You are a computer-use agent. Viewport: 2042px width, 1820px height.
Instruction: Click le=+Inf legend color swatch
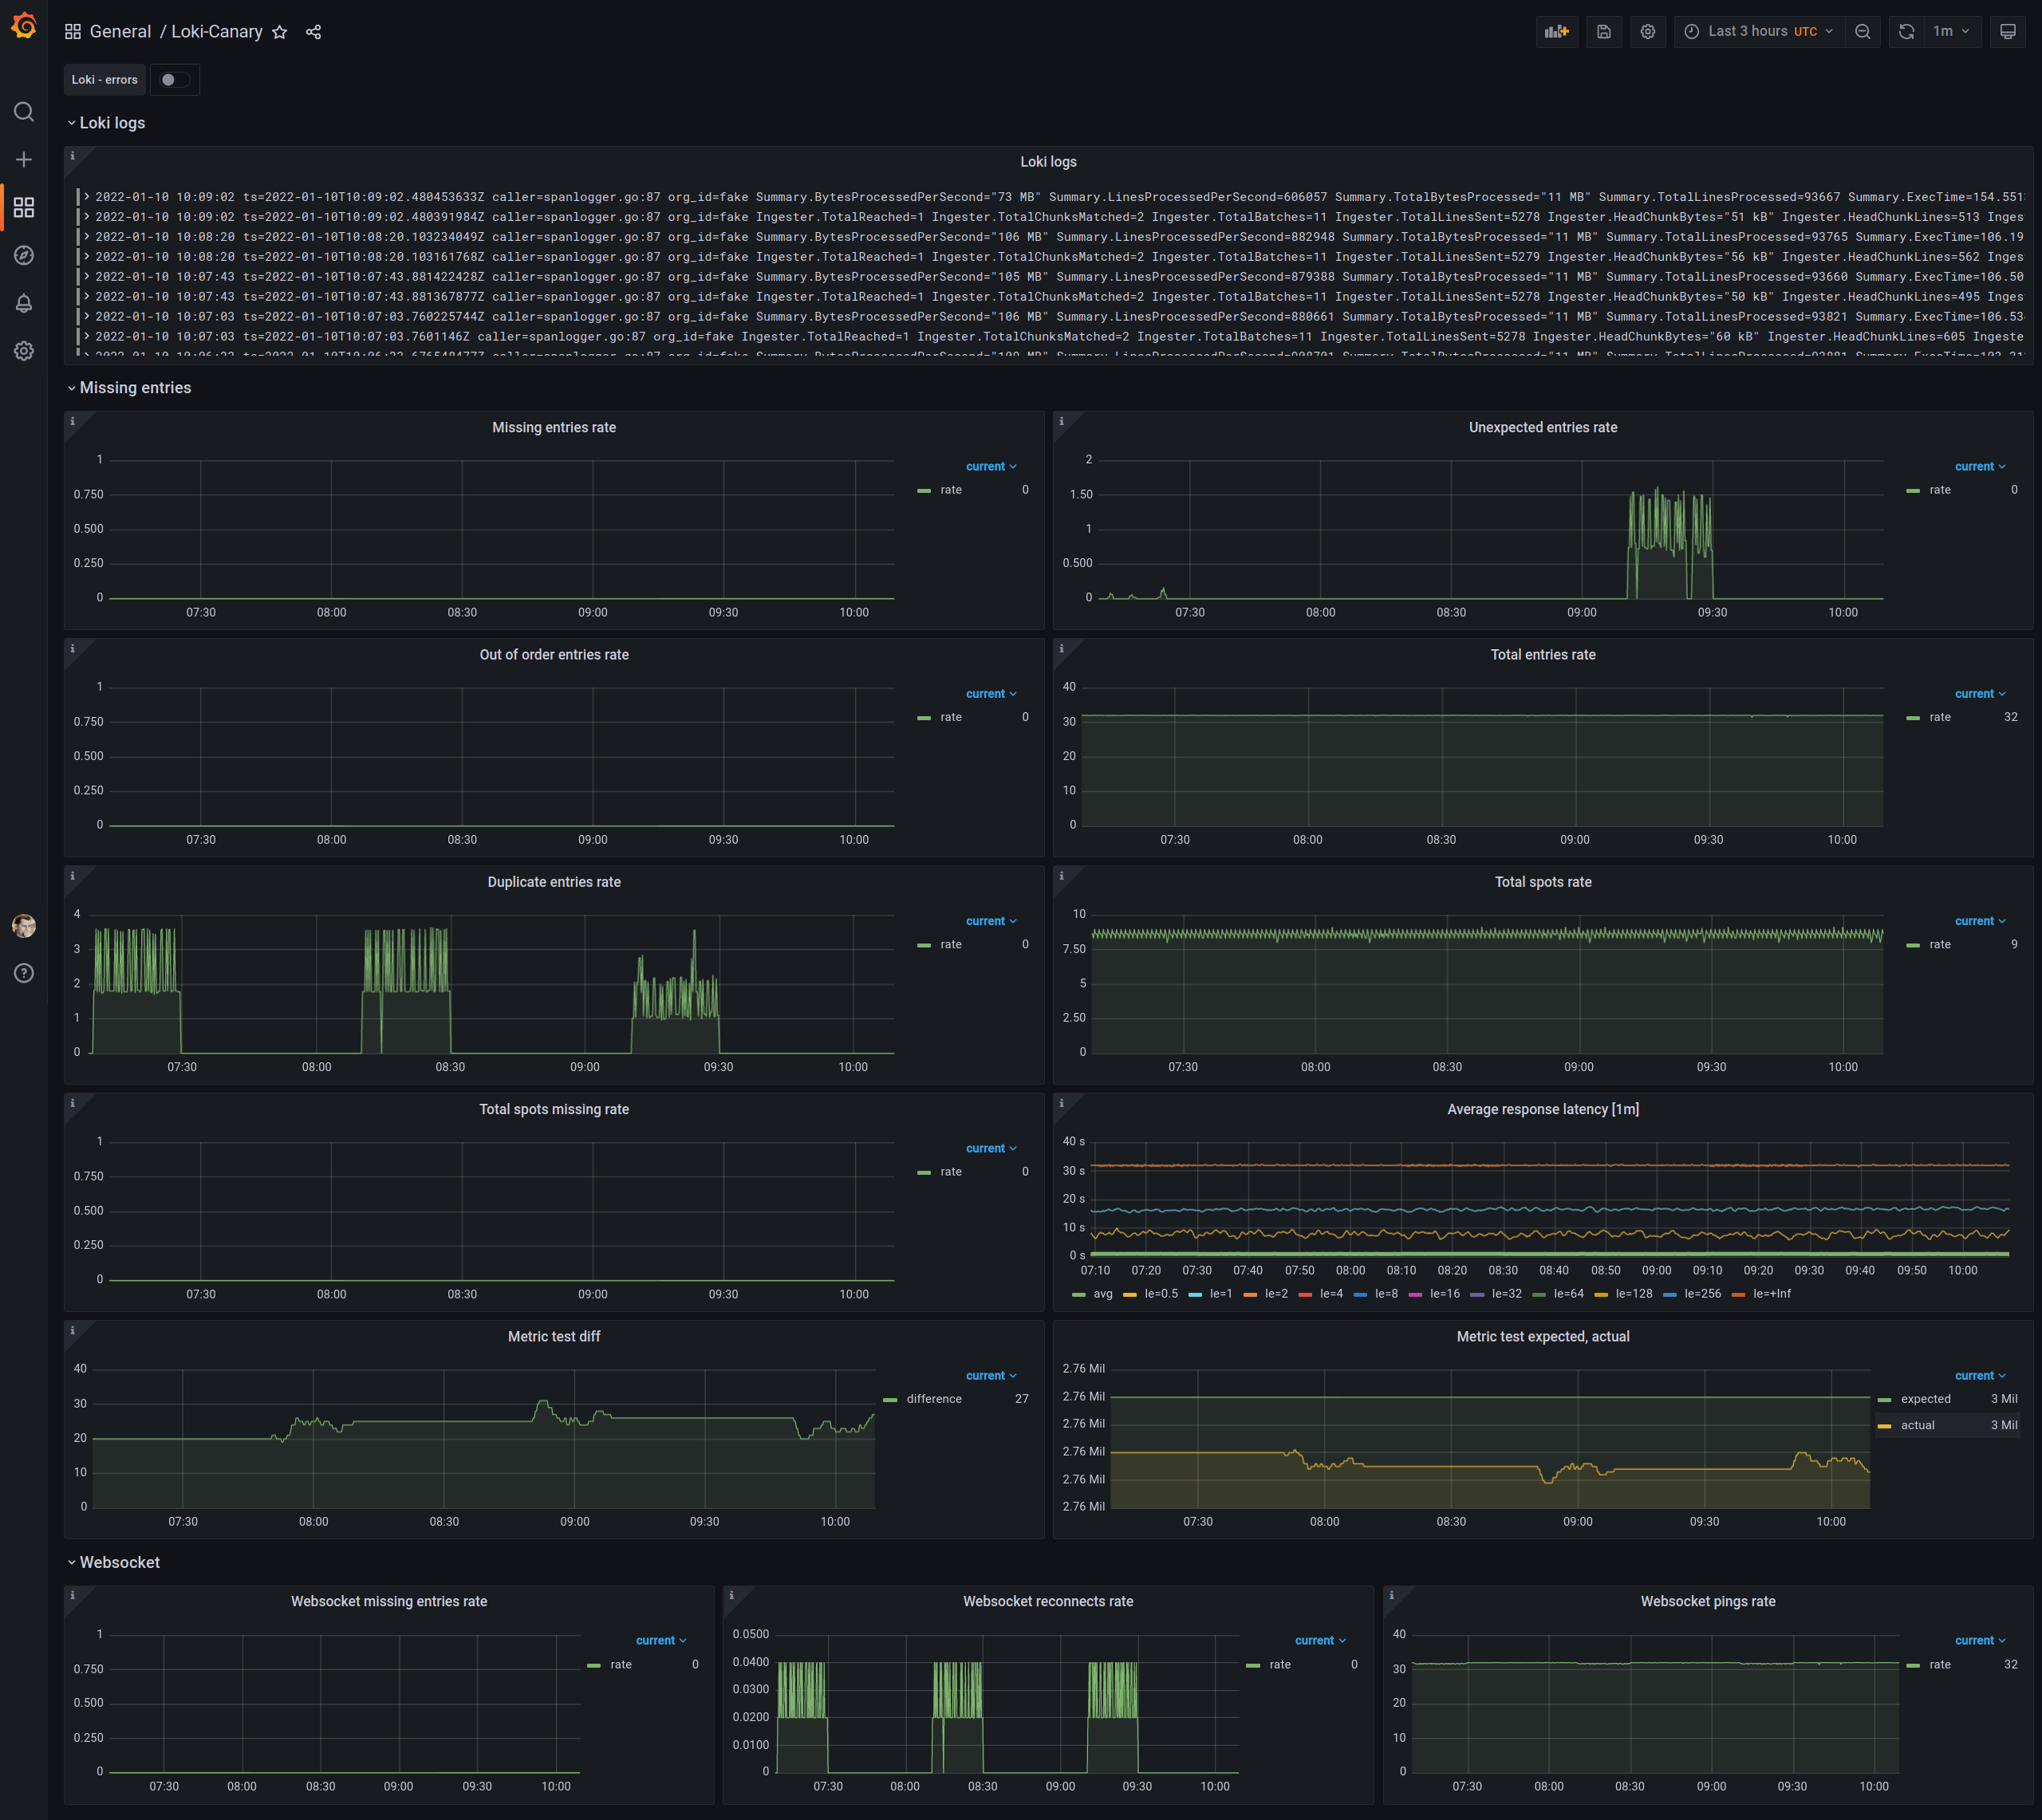[1738, 1294]
